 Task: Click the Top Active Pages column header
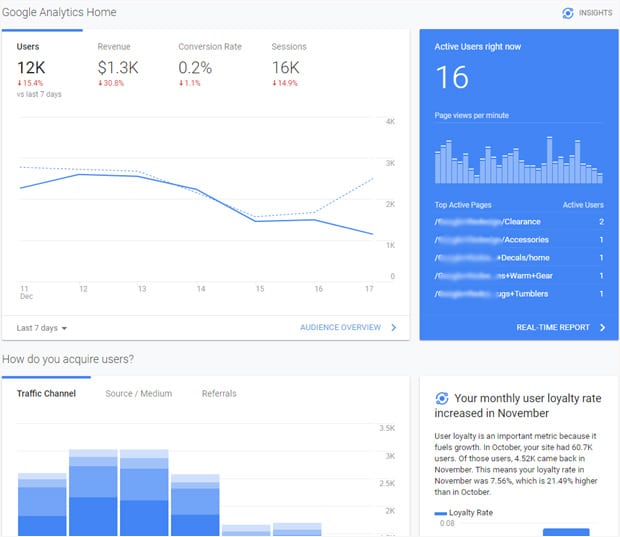463,205
